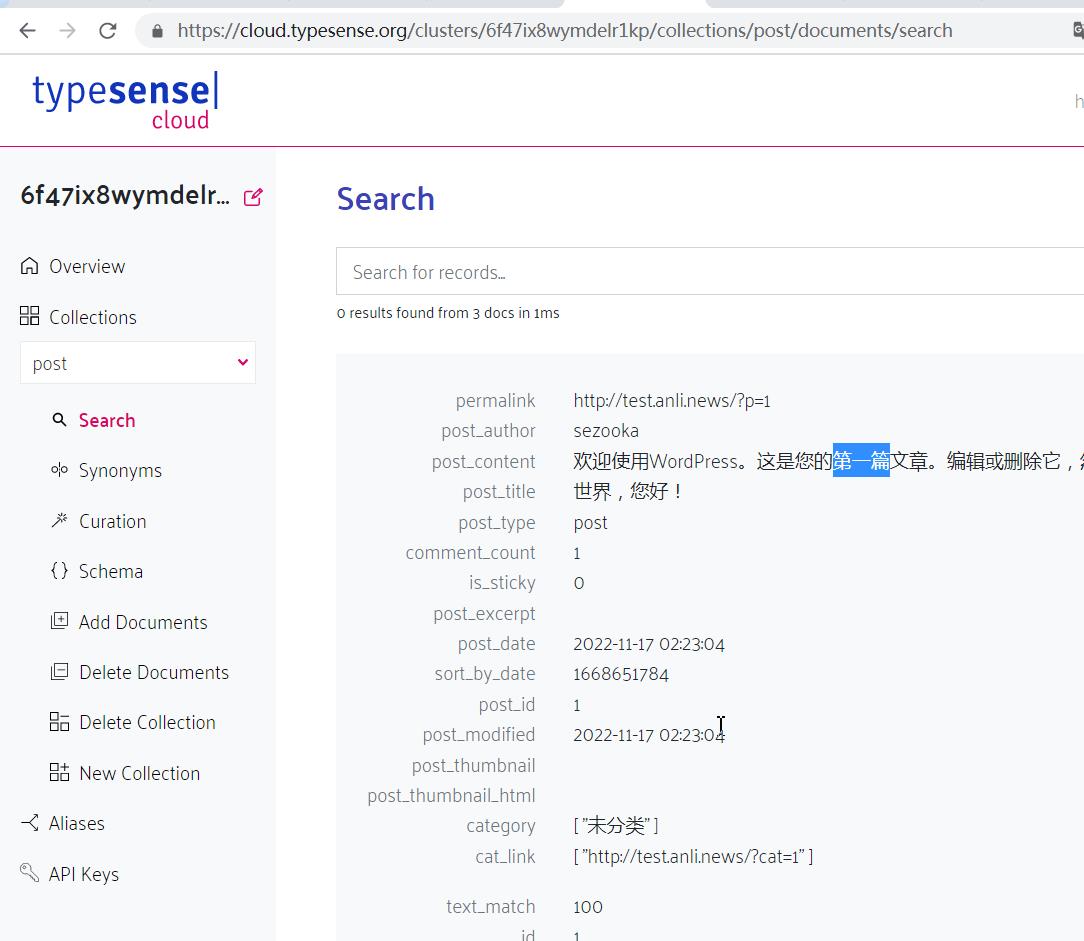This screenshot has height=941, width=1084.
Task: Click the browser back arrow
Action: (27, 30)
